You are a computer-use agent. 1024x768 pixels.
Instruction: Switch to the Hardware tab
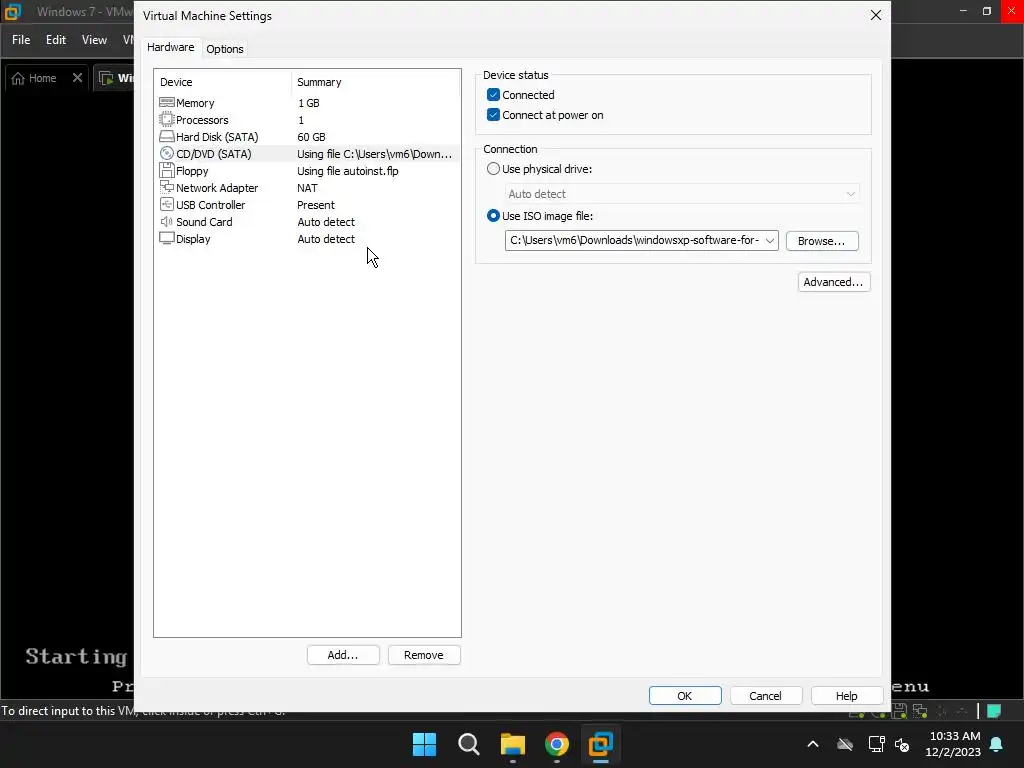pos(170,47)
